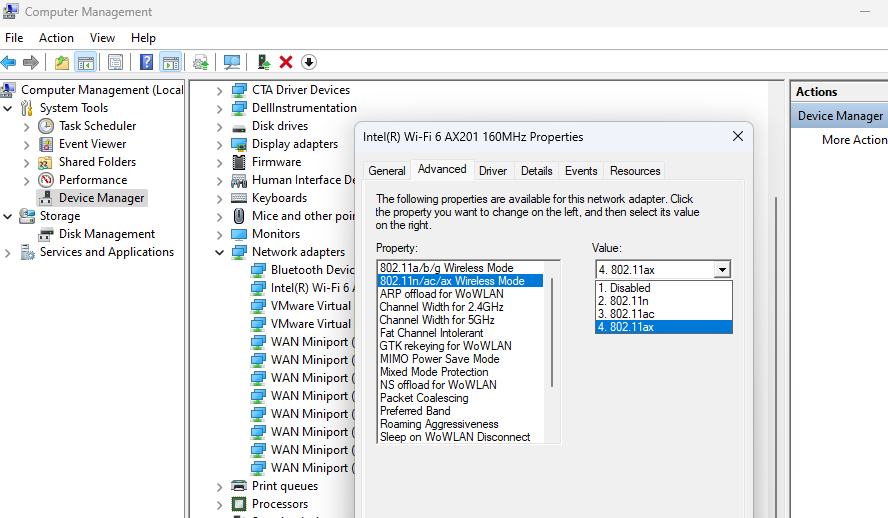The height and width of the screenshot is (518, 888).
Task: Click the Processors icon
Action: 239,504
